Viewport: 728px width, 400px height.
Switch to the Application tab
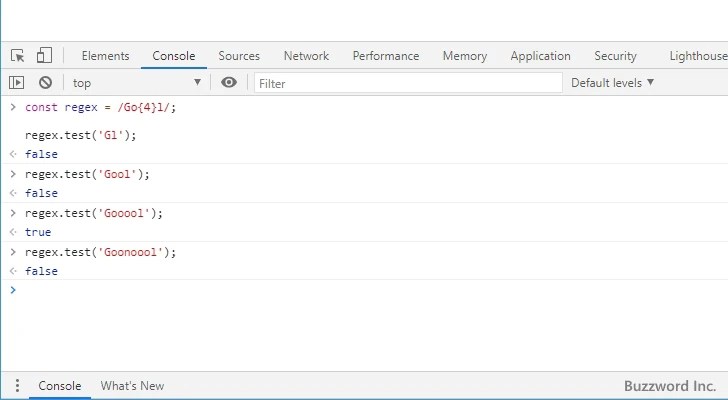(x=540, y=56)
